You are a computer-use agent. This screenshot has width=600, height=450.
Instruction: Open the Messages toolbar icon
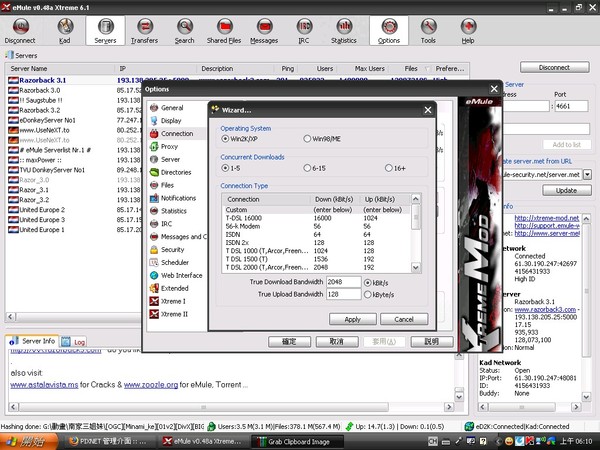pyautogui.click(x=264, y=31)
